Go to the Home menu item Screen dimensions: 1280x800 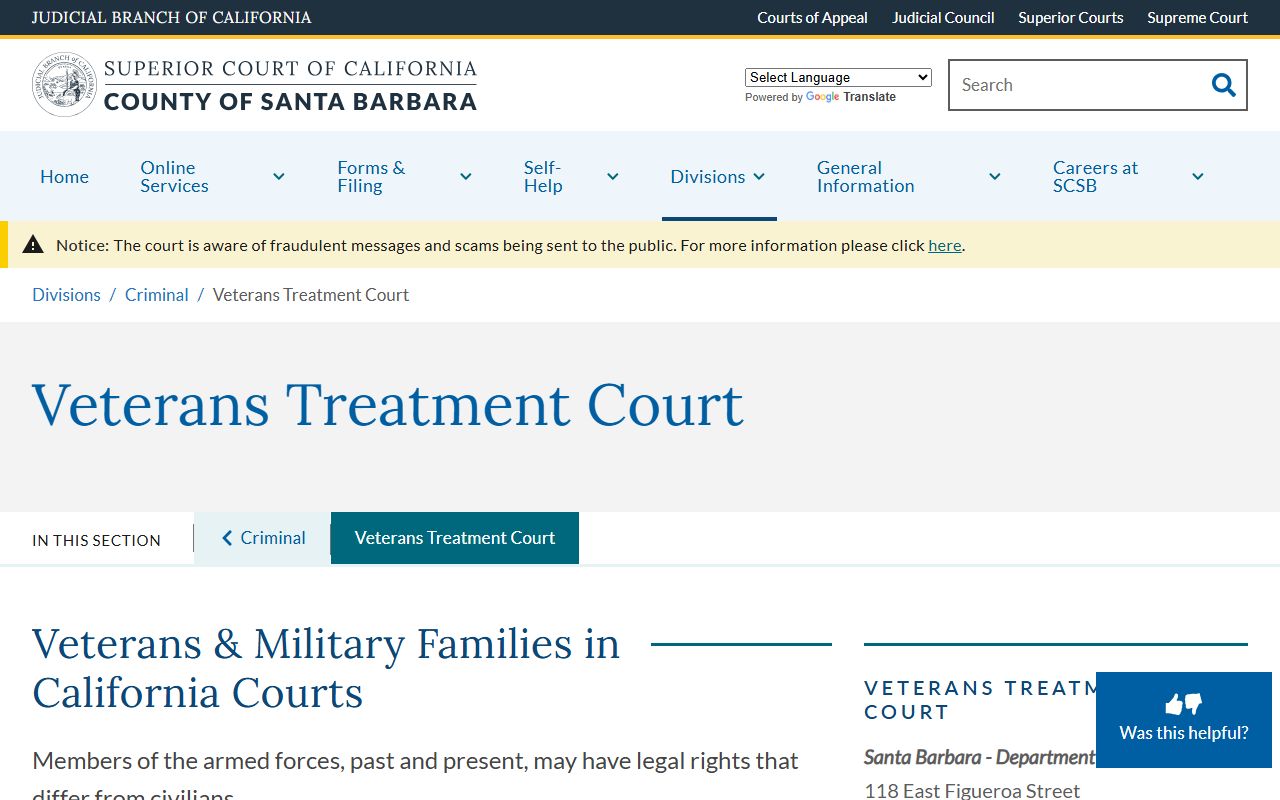[x=65, y=177]
